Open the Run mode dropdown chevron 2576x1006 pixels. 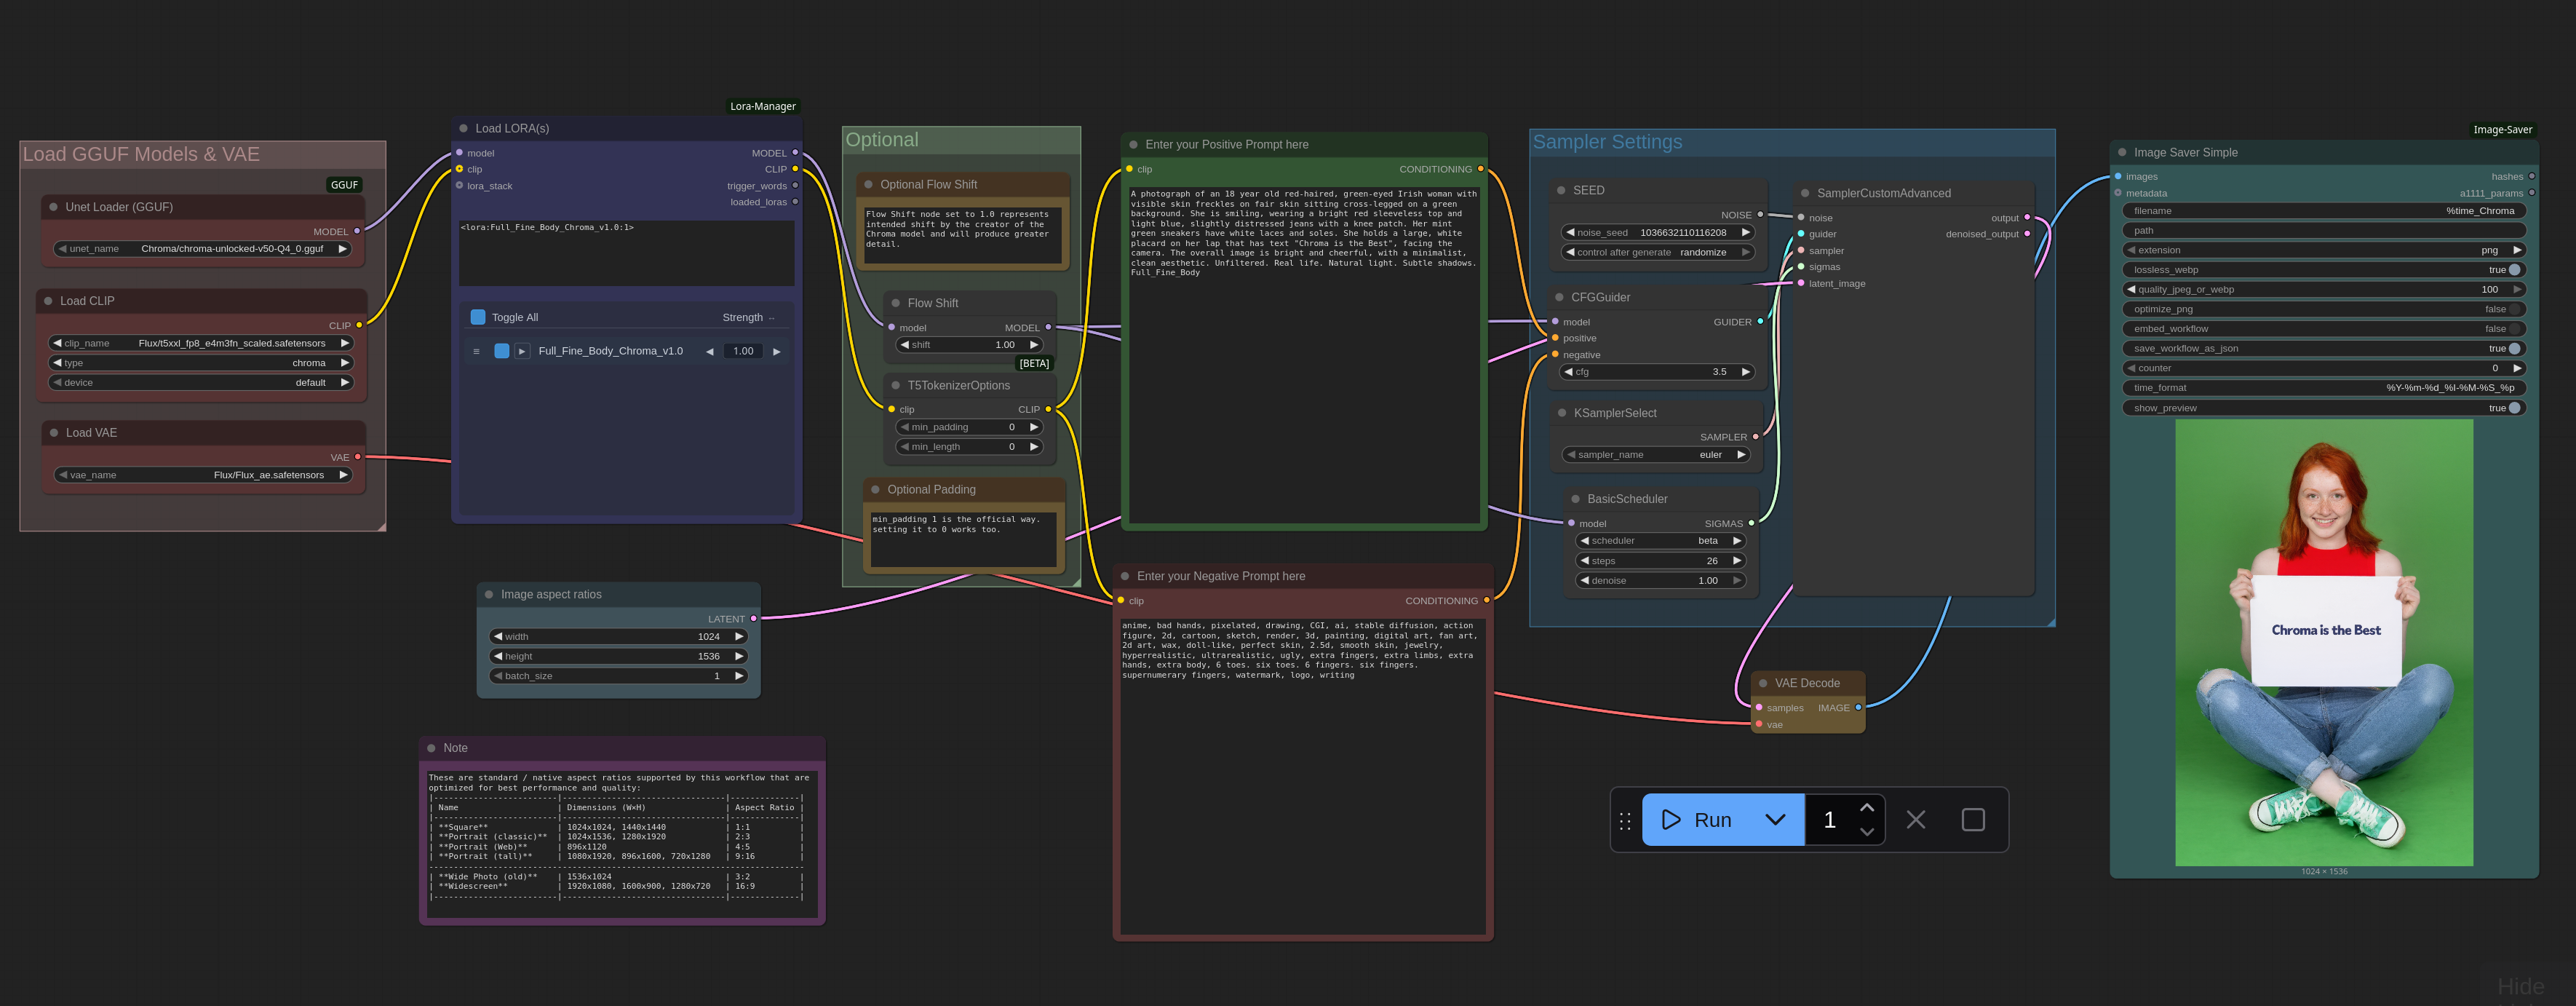click(1775, 820)
